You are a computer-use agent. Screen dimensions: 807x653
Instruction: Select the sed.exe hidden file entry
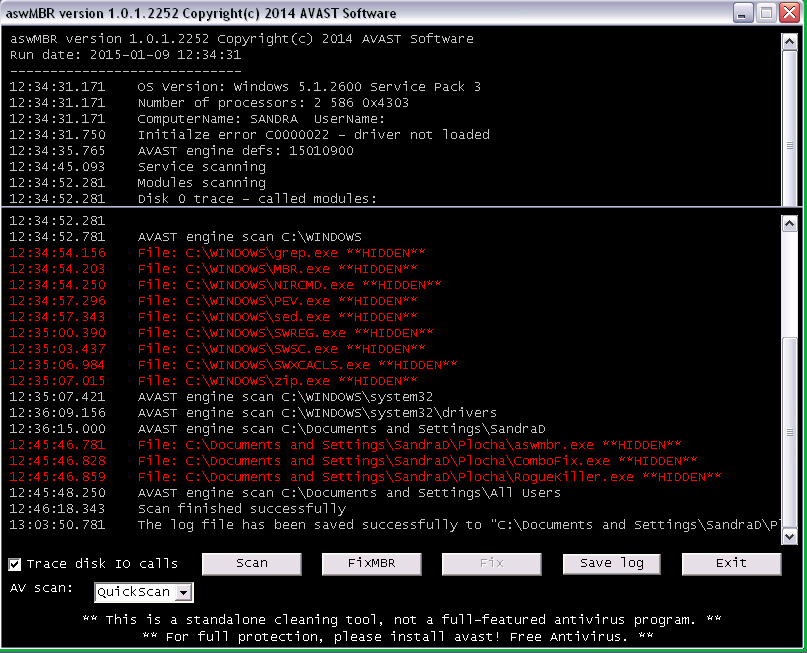tap(213, 317)
